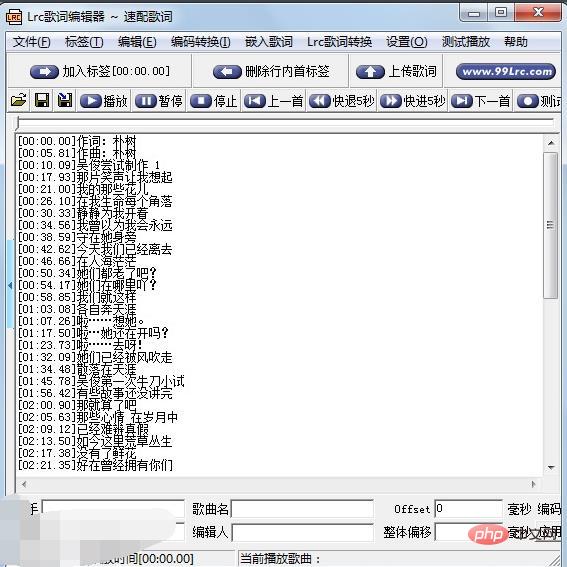Viewport: 567px width, 567px height.
Task: Select line 那就算了吧
Action: (77, 405)
